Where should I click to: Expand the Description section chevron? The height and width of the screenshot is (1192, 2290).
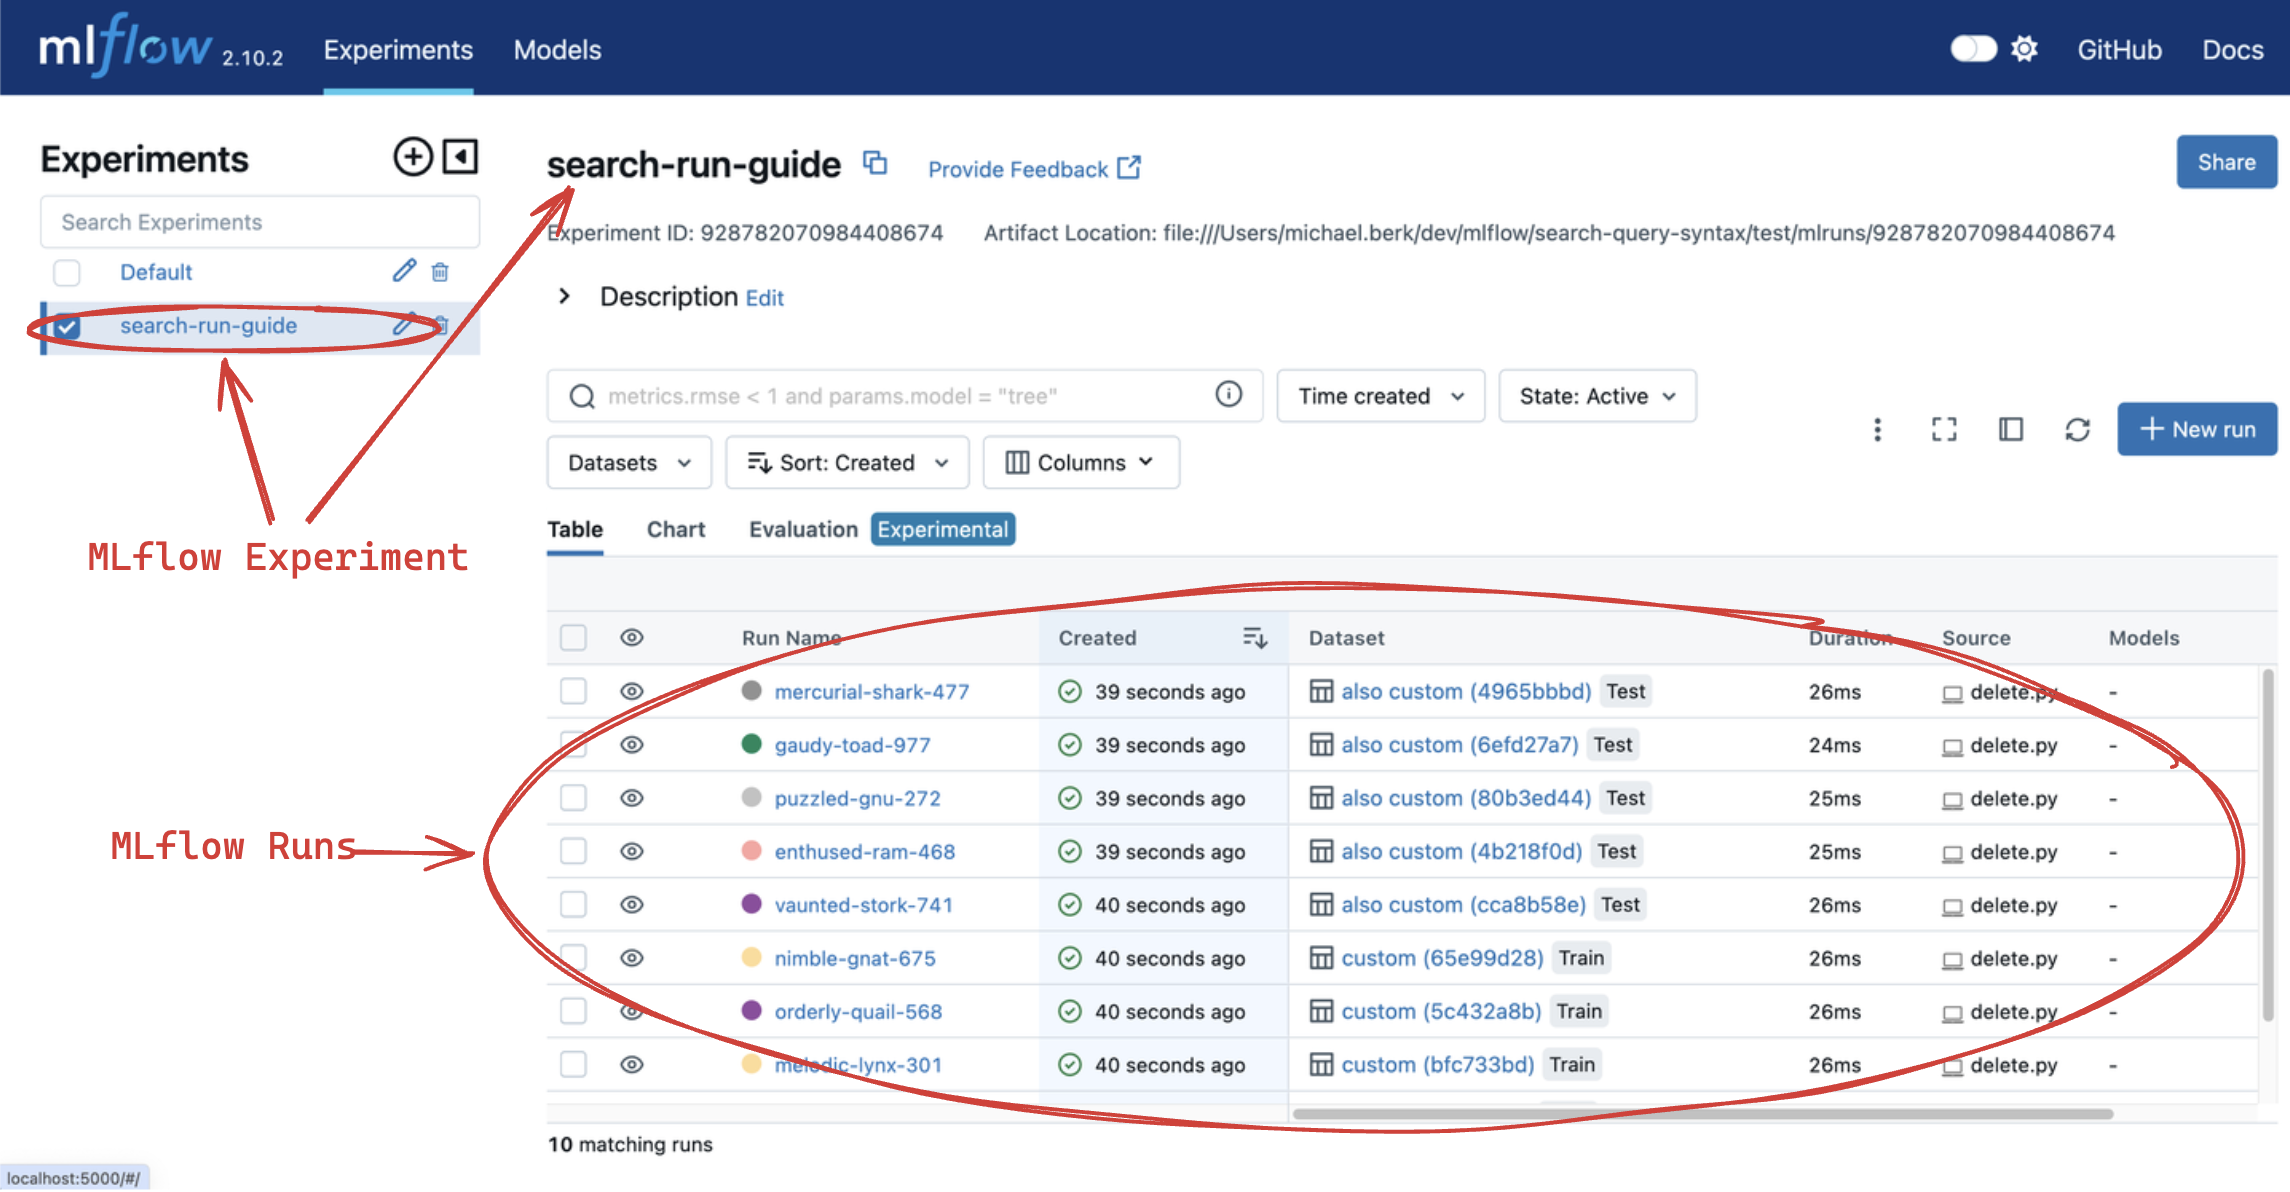coord(565,296)
